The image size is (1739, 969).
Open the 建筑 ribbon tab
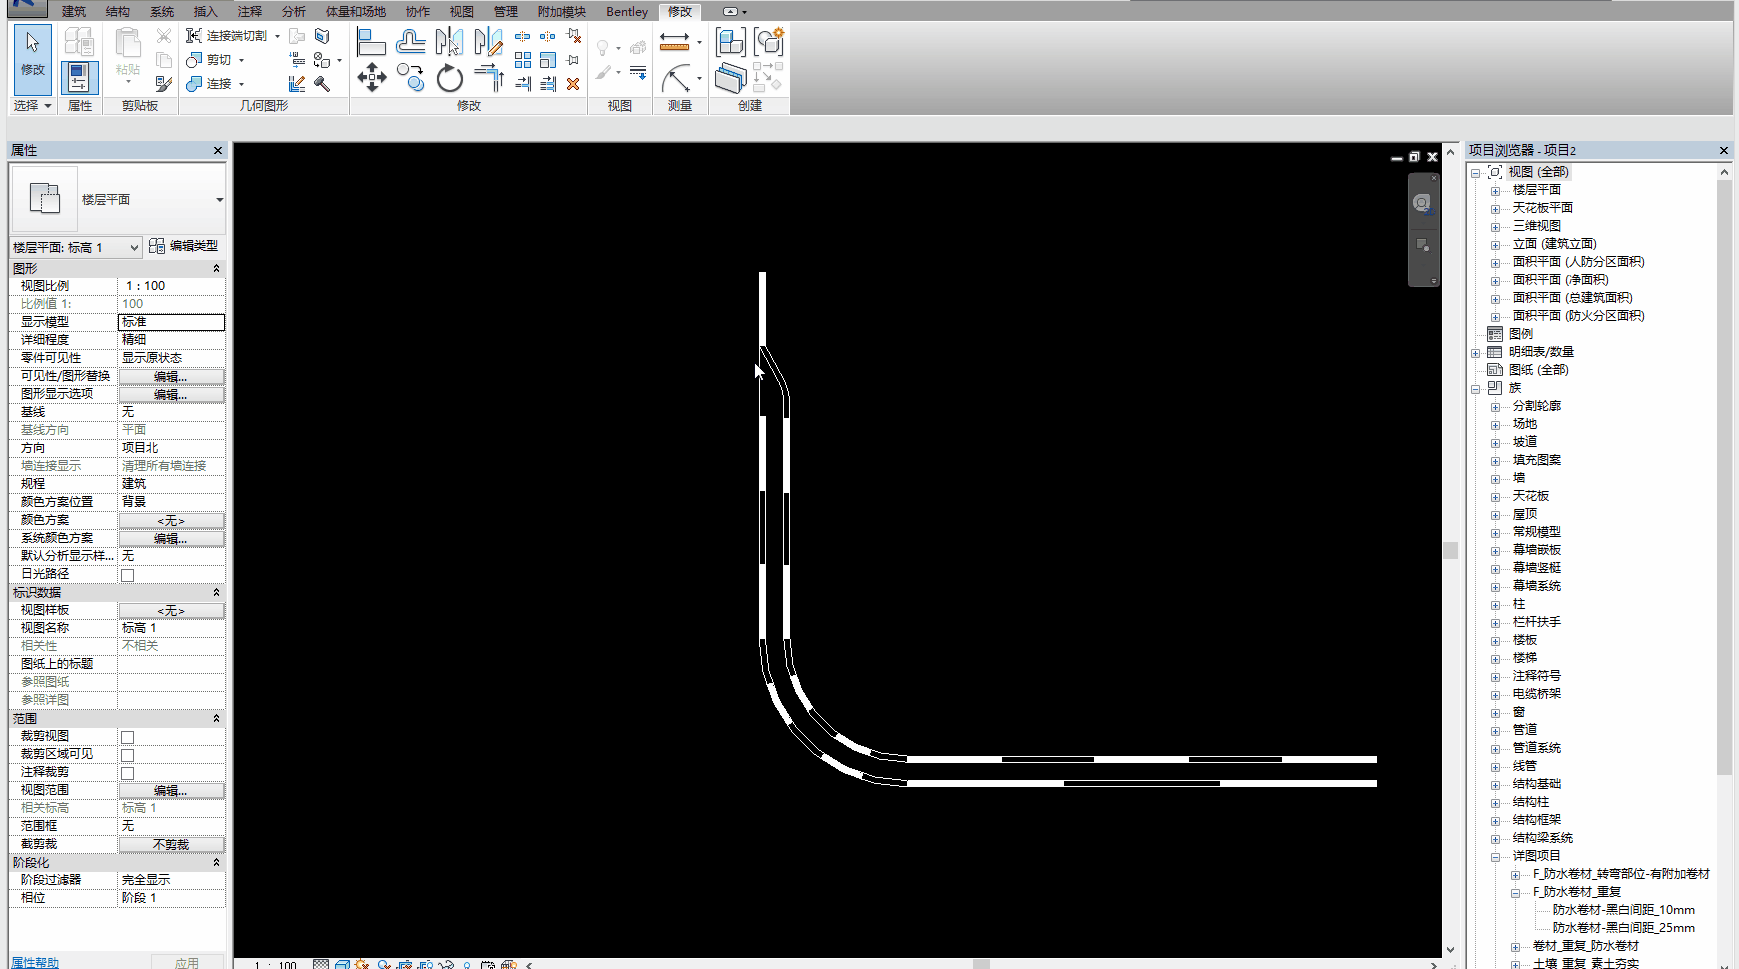point(73,12)
